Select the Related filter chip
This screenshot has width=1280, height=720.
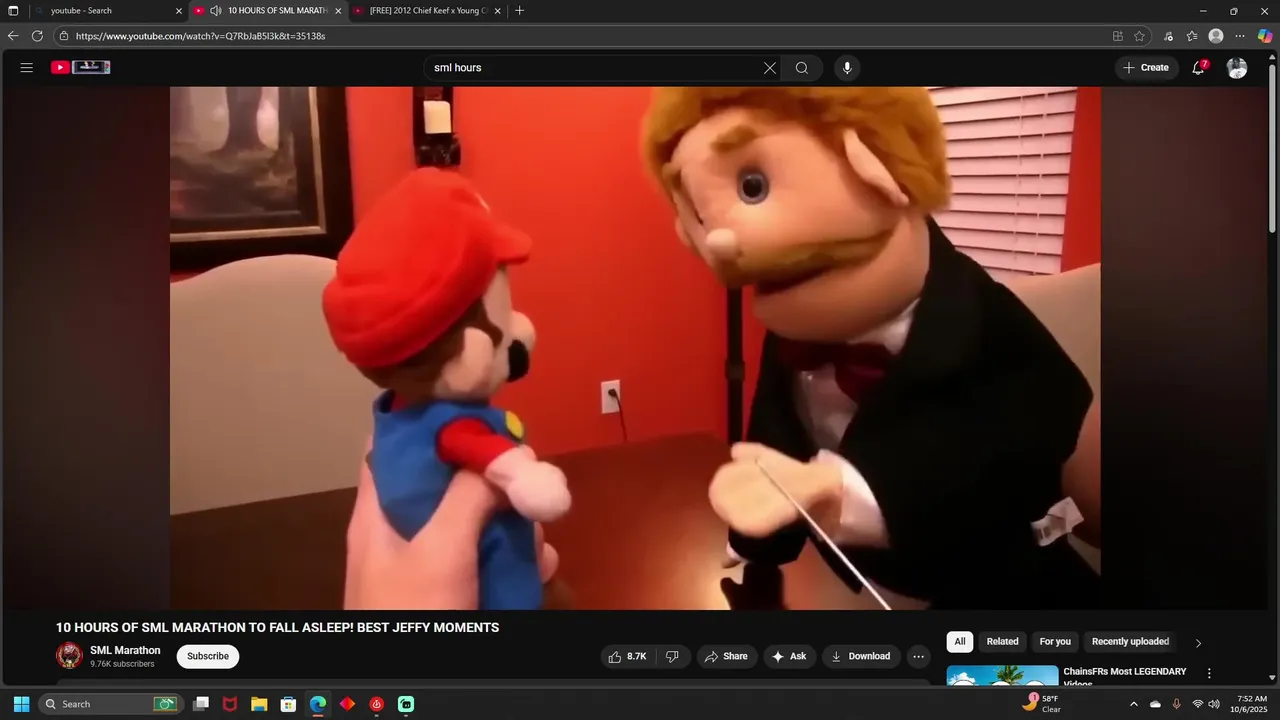point(1002,642)
